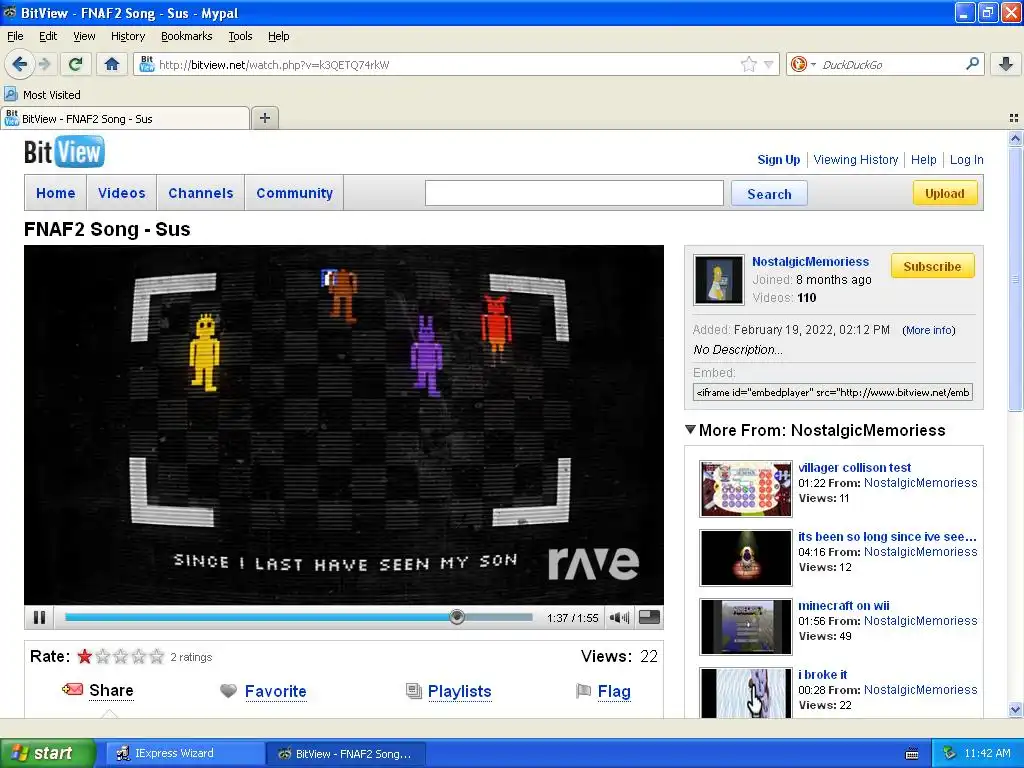This screenshot has width=1024, height=768.
Task: Click the BitView logo
Action: point(64,152)
